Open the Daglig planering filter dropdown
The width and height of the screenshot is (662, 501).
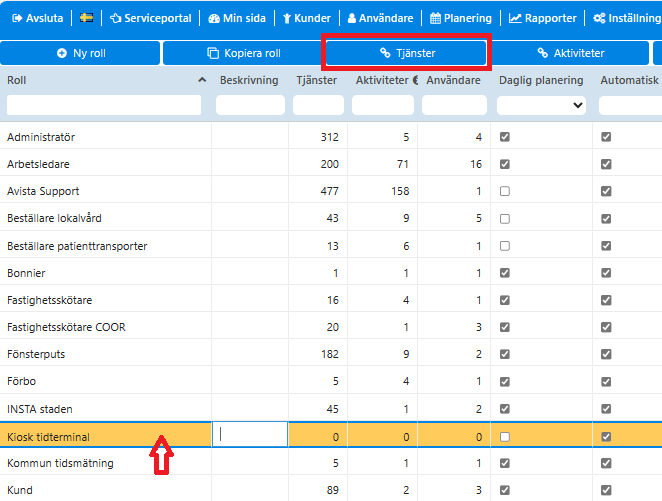pyautogui.click(x=541, y=105)
